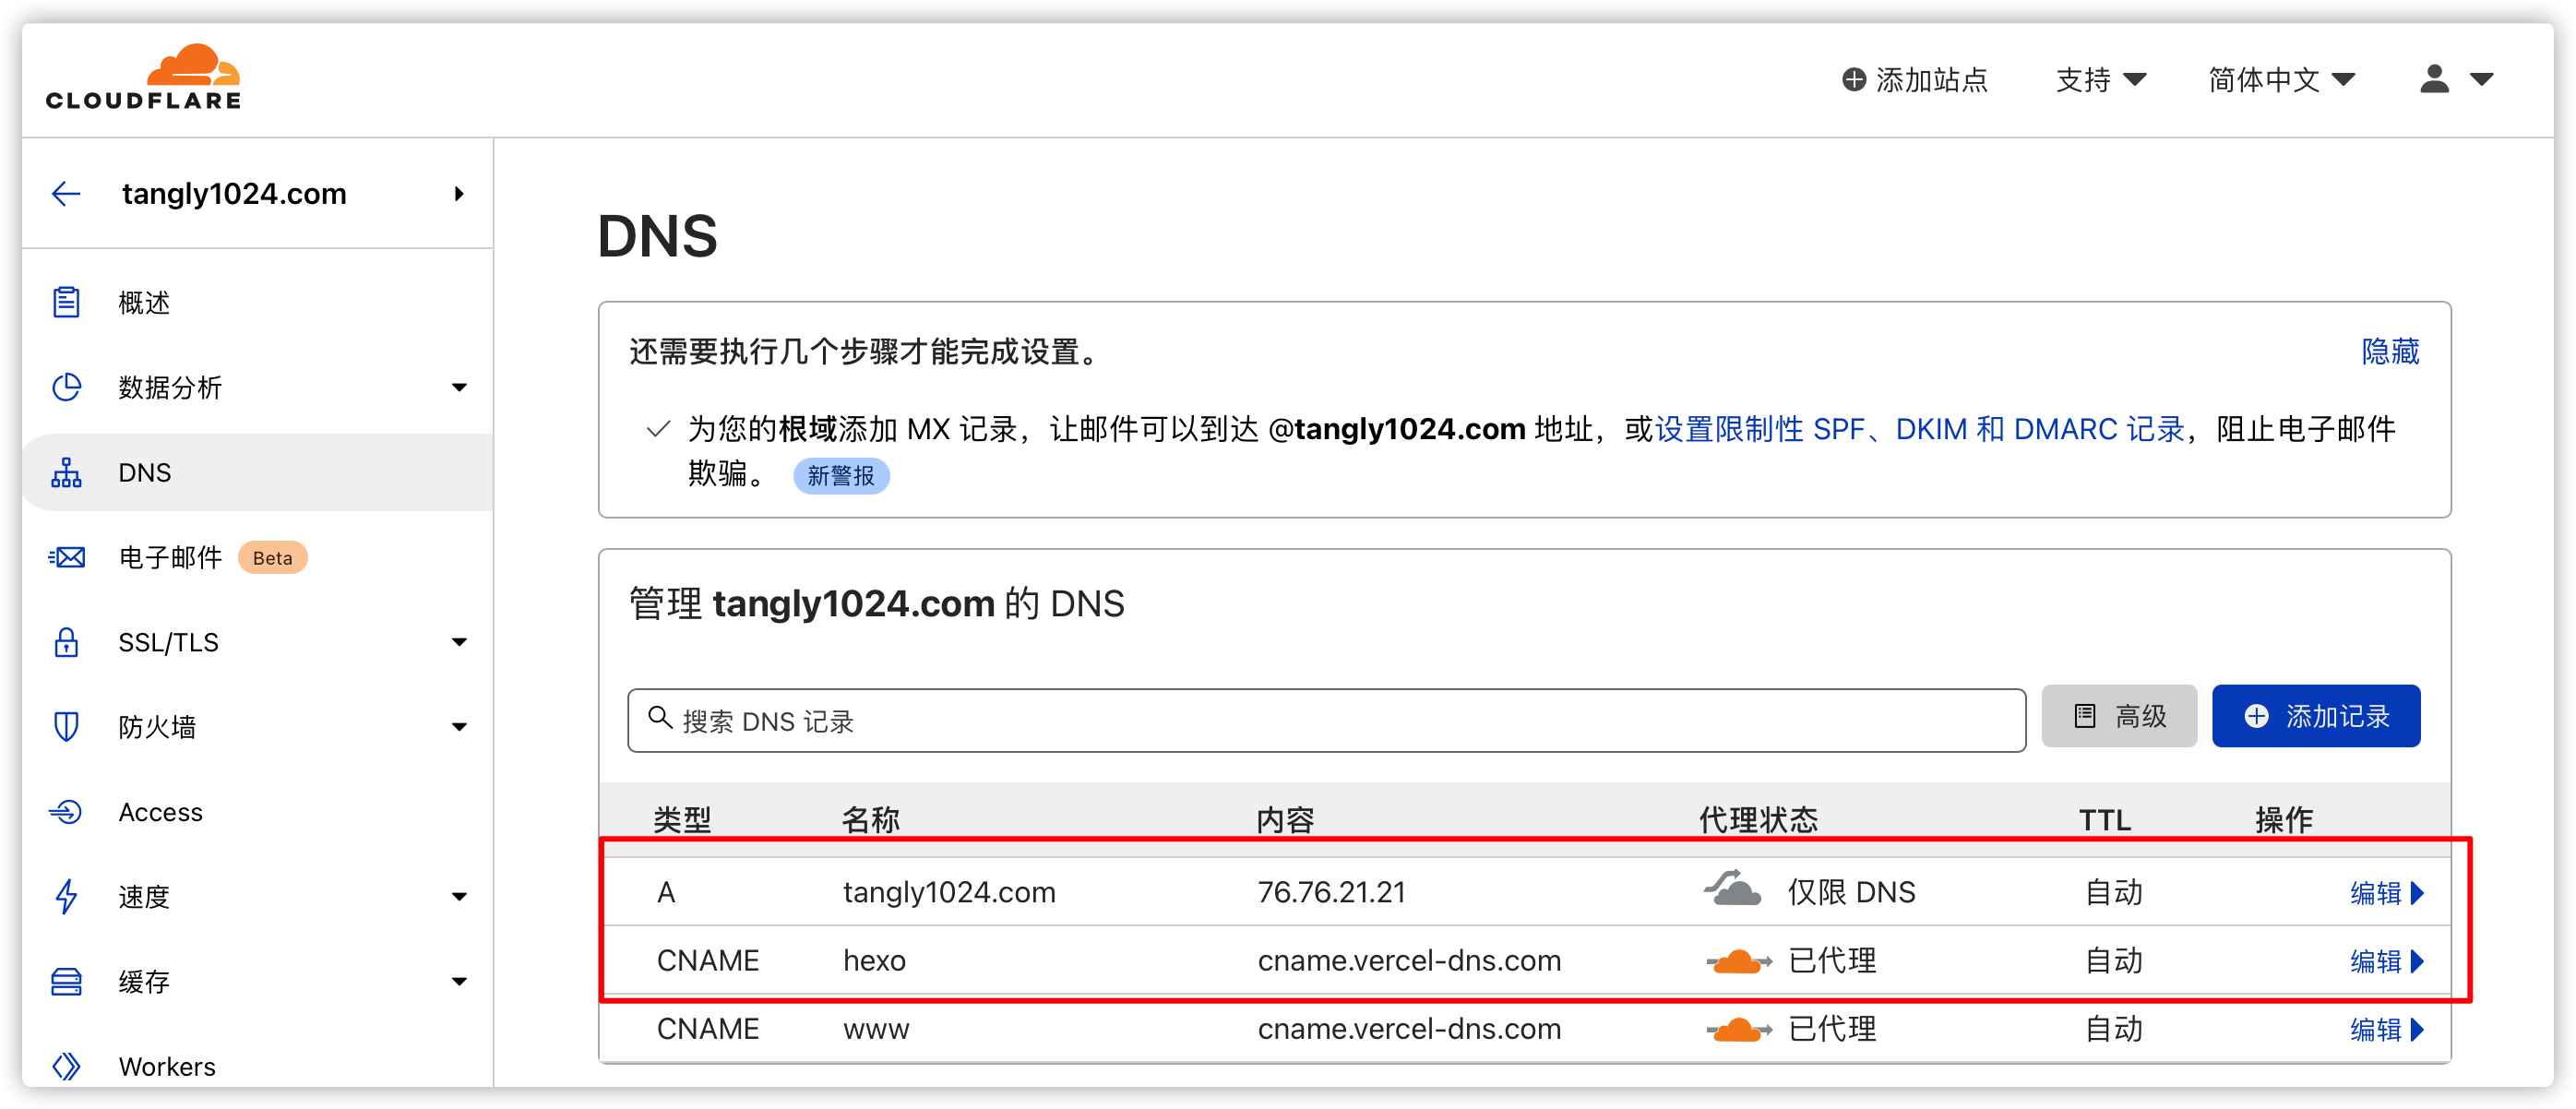This screenshot has width=2576, height=1109.
Task: Open the 设置限制性 SPF、DKIM 和 DMARC 记录 link
Action: coord(1920,429)
